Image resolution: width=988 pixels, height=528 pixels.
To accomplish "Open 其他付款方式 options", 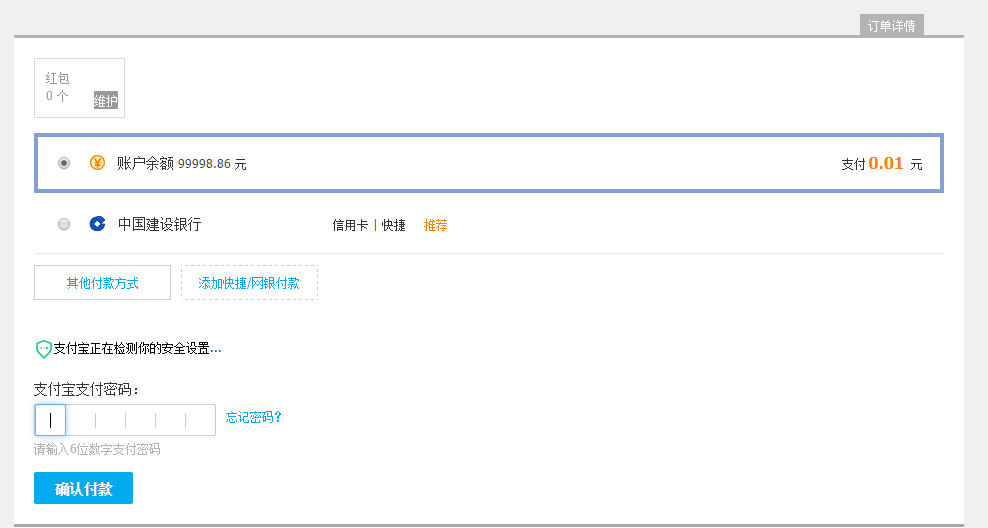I will point(102,283).
